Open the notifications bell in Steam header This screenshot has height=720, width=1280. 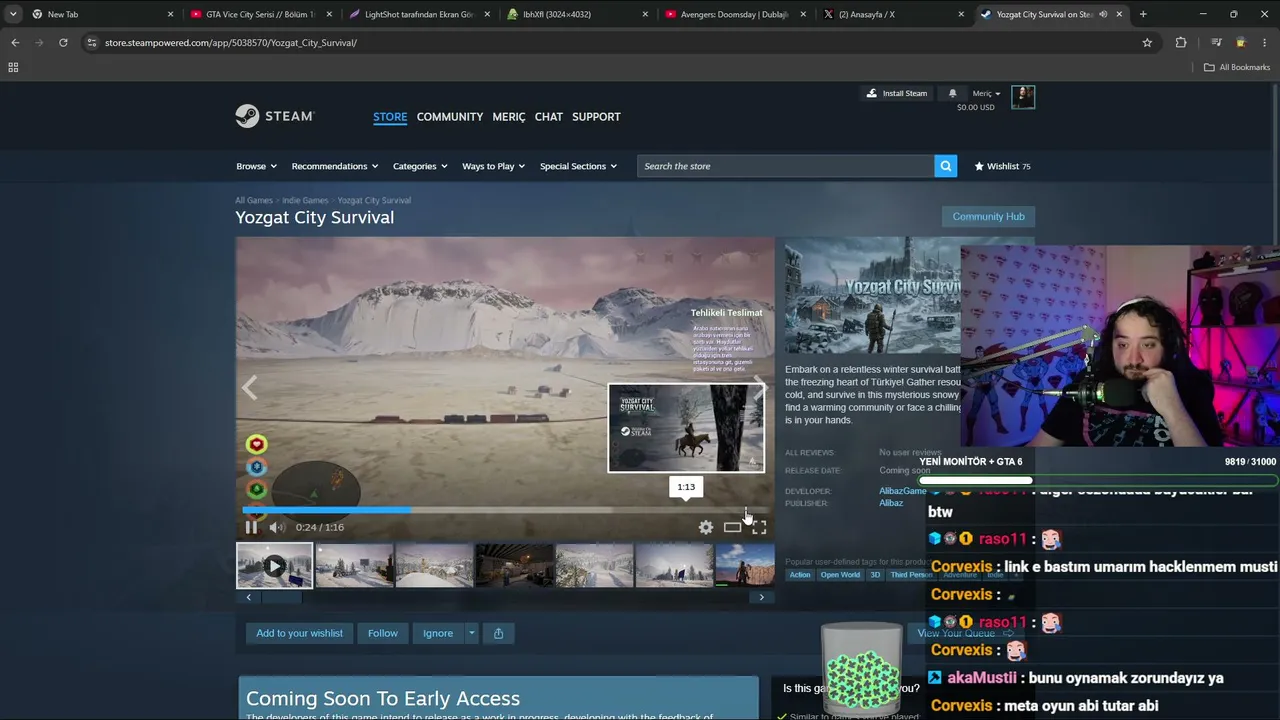tap(952, 93)
